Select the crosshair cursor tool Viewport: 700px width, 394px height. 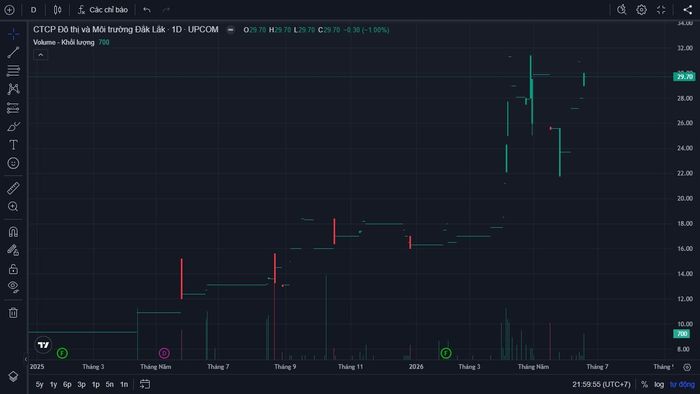[x=13, y=34]
